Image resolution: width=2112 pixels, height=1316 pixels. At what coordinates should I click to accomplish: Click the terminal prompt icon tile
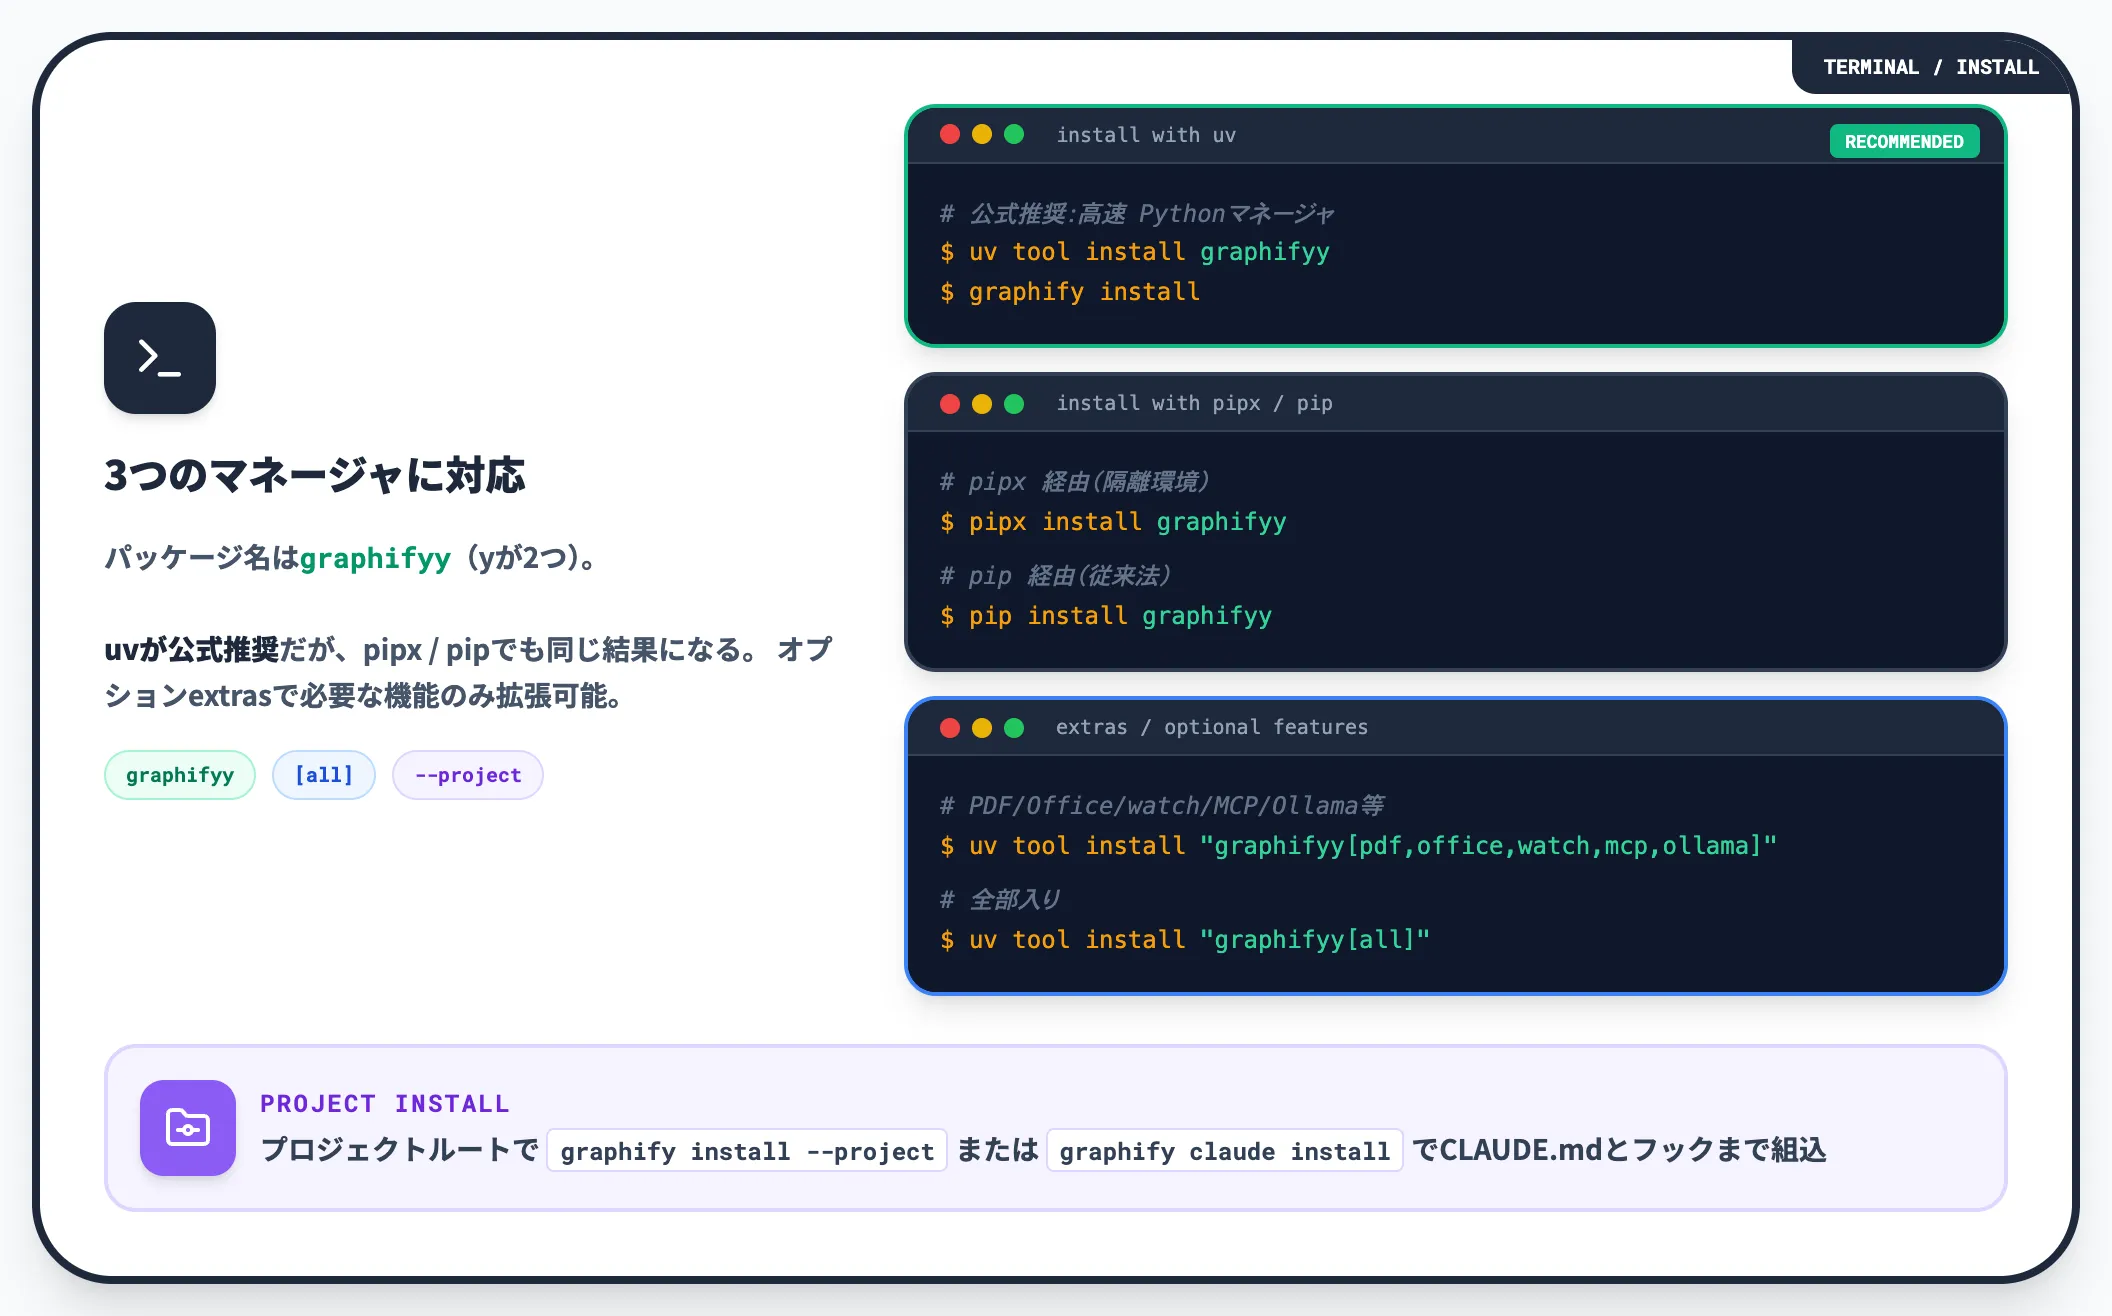pos(160,358)
